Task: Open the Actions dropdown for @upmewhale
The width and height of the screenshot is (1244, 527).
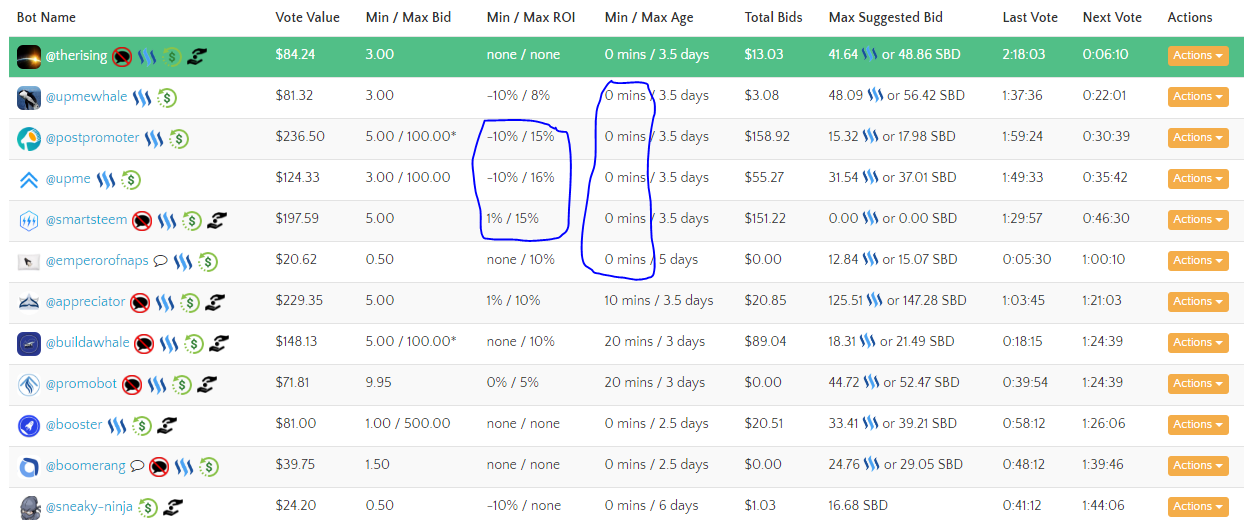Action: pos(1197,97)
